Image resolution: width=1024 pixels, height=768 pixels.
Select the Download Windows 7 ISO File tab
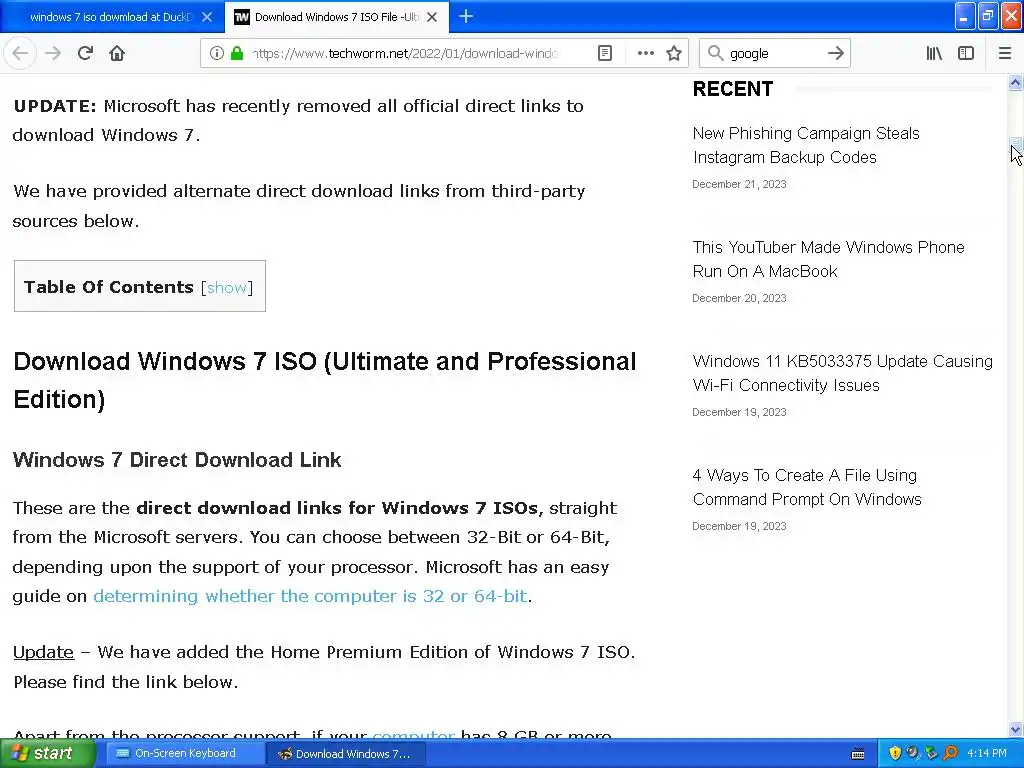(x=337, y=17)
